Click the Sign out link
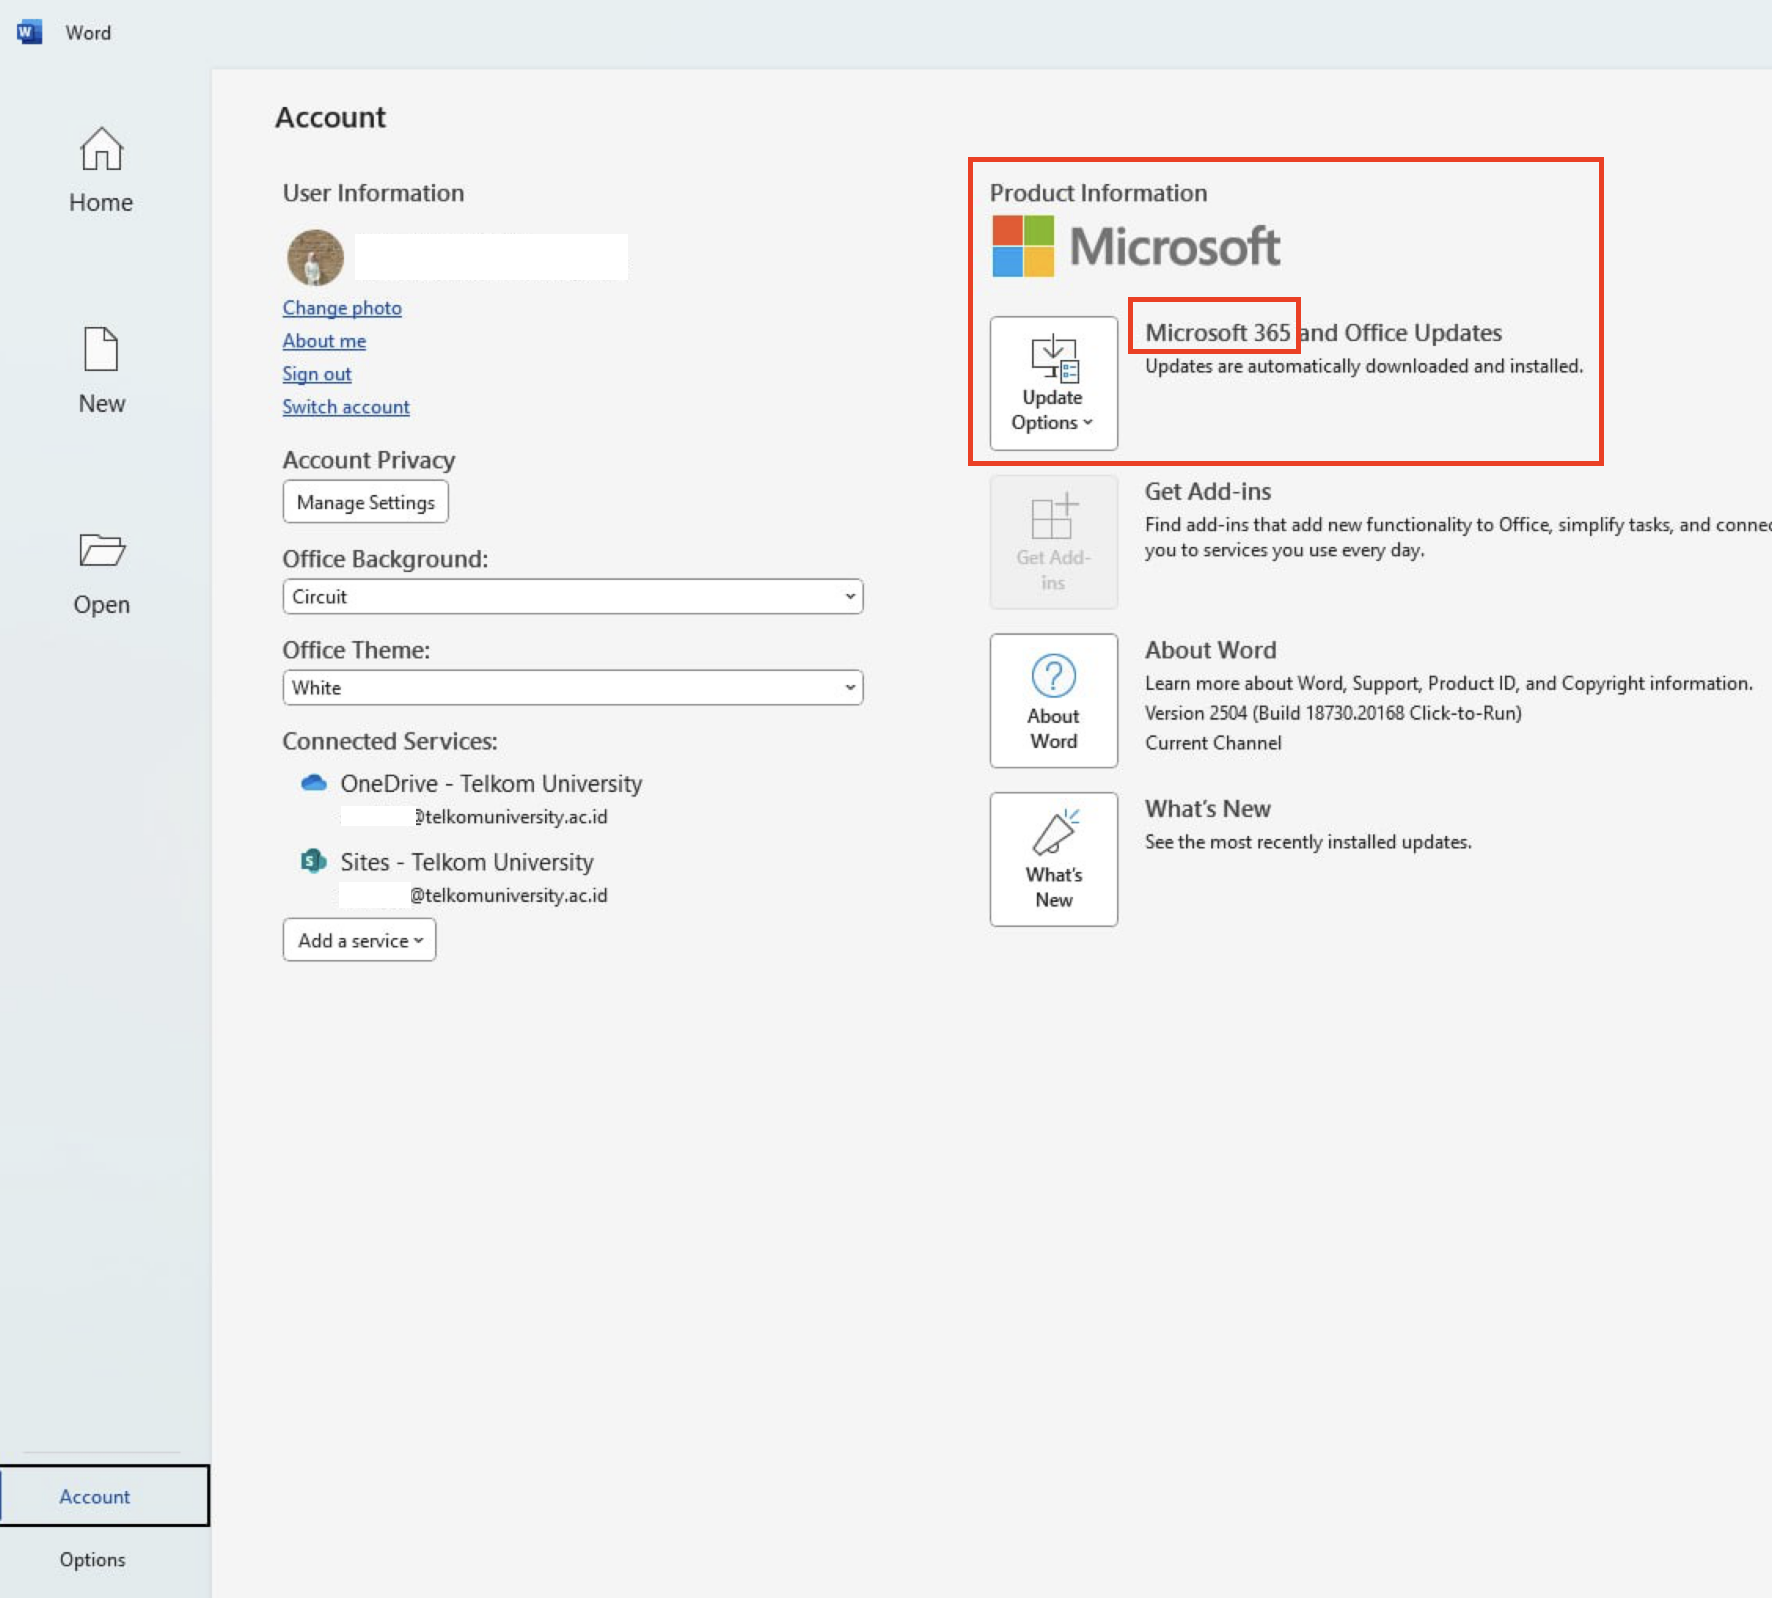 click(x=317, y=374)
